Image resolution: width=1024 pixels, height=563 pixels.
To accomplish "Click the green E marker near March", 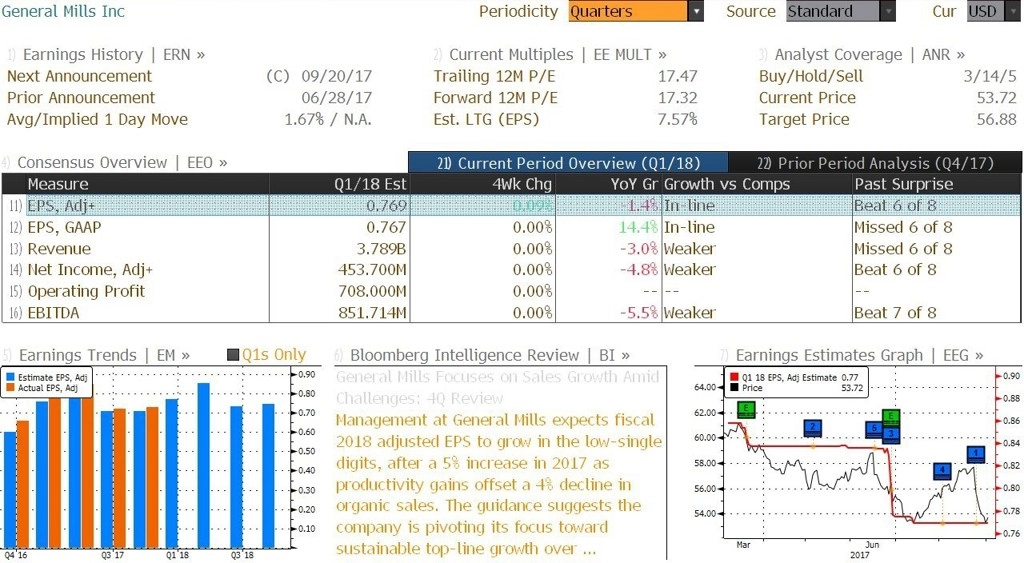I will coord(746,410).
